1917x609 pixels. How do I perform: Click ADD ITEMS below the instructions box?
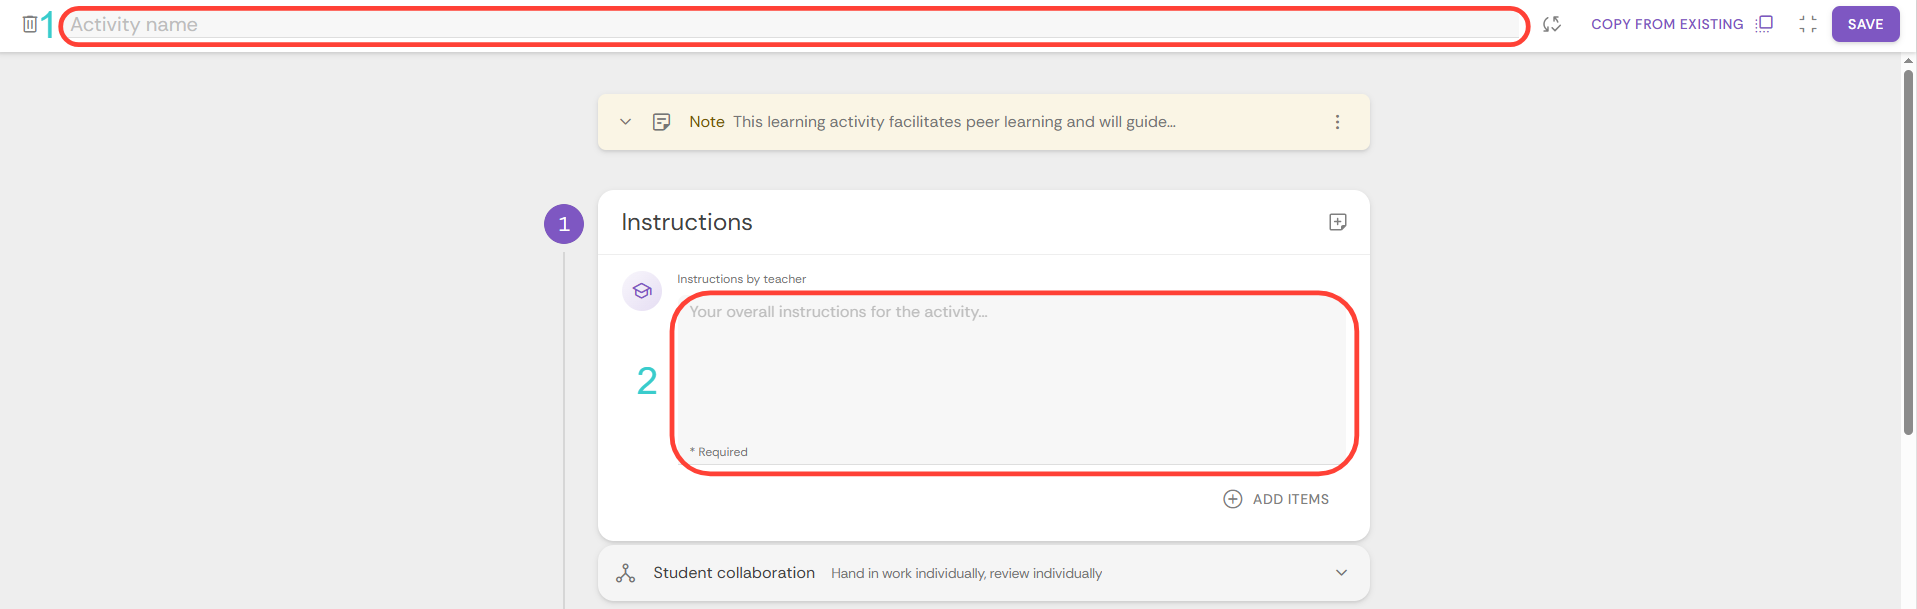coord(1276,499)
